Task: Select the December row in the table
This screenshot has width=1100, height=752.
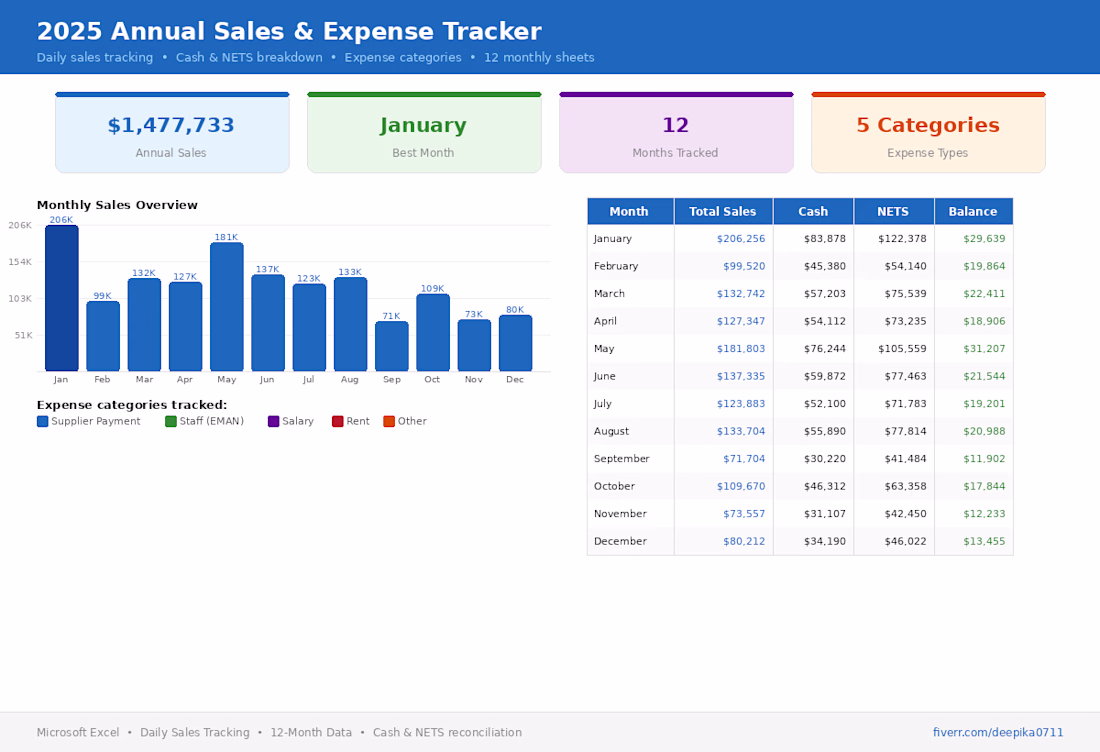Action: click(800, 542)
